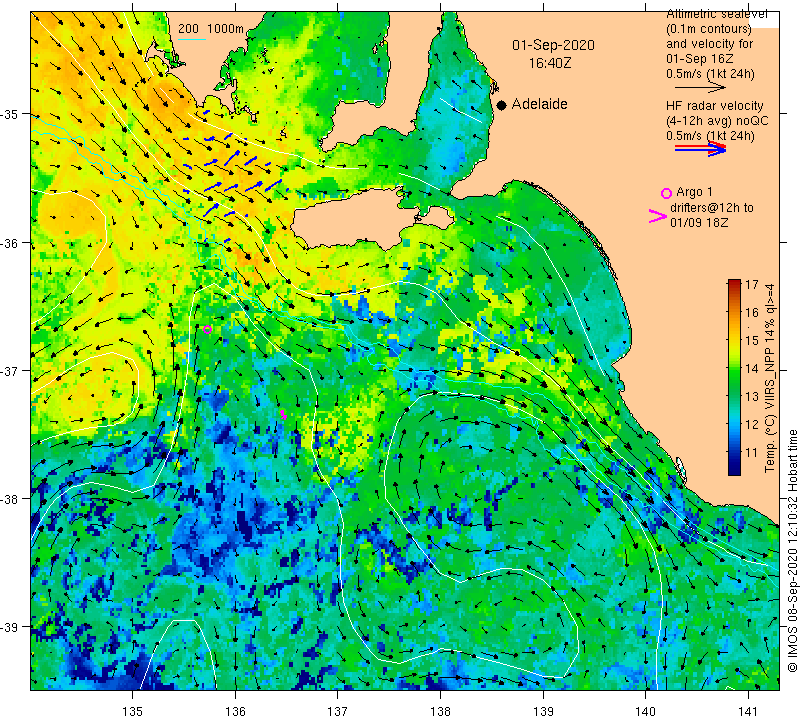Click the red-blue HF radar legend arrow
This screenshot has height=720, width=800.
pyautogui.click(x=700, y=148)
